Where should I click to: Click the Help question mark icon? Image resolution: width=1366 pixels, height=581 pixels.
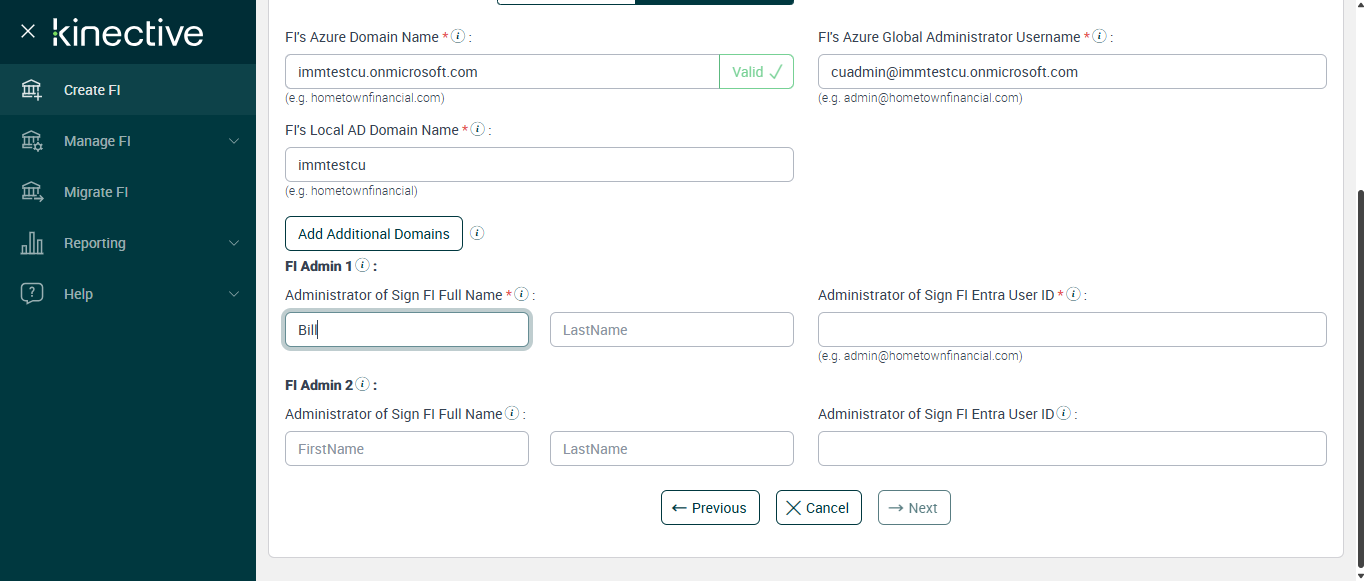point(32,294)
